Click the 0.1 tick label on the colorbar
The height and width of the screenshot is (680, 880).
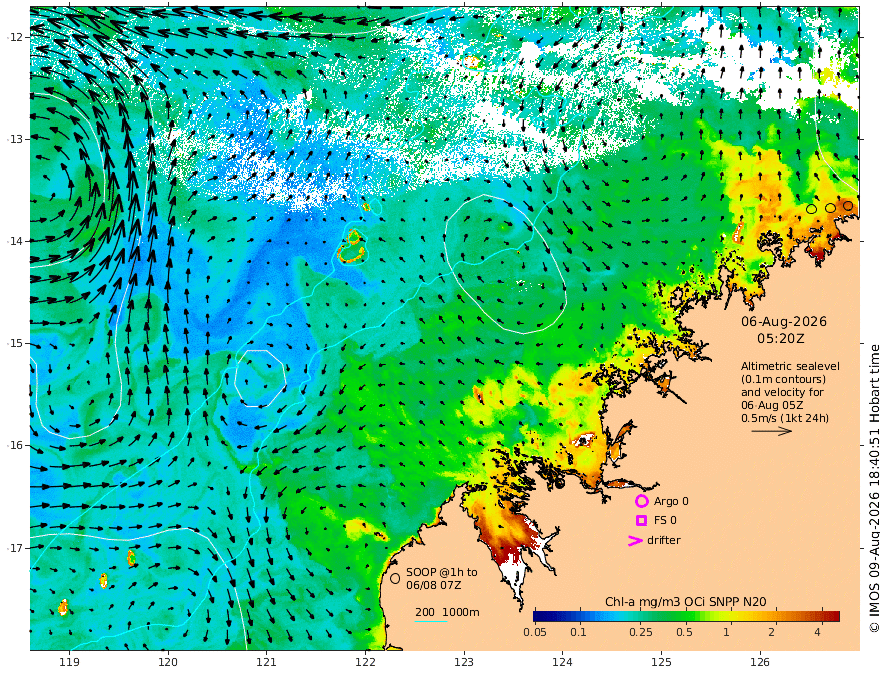point(578,632)
